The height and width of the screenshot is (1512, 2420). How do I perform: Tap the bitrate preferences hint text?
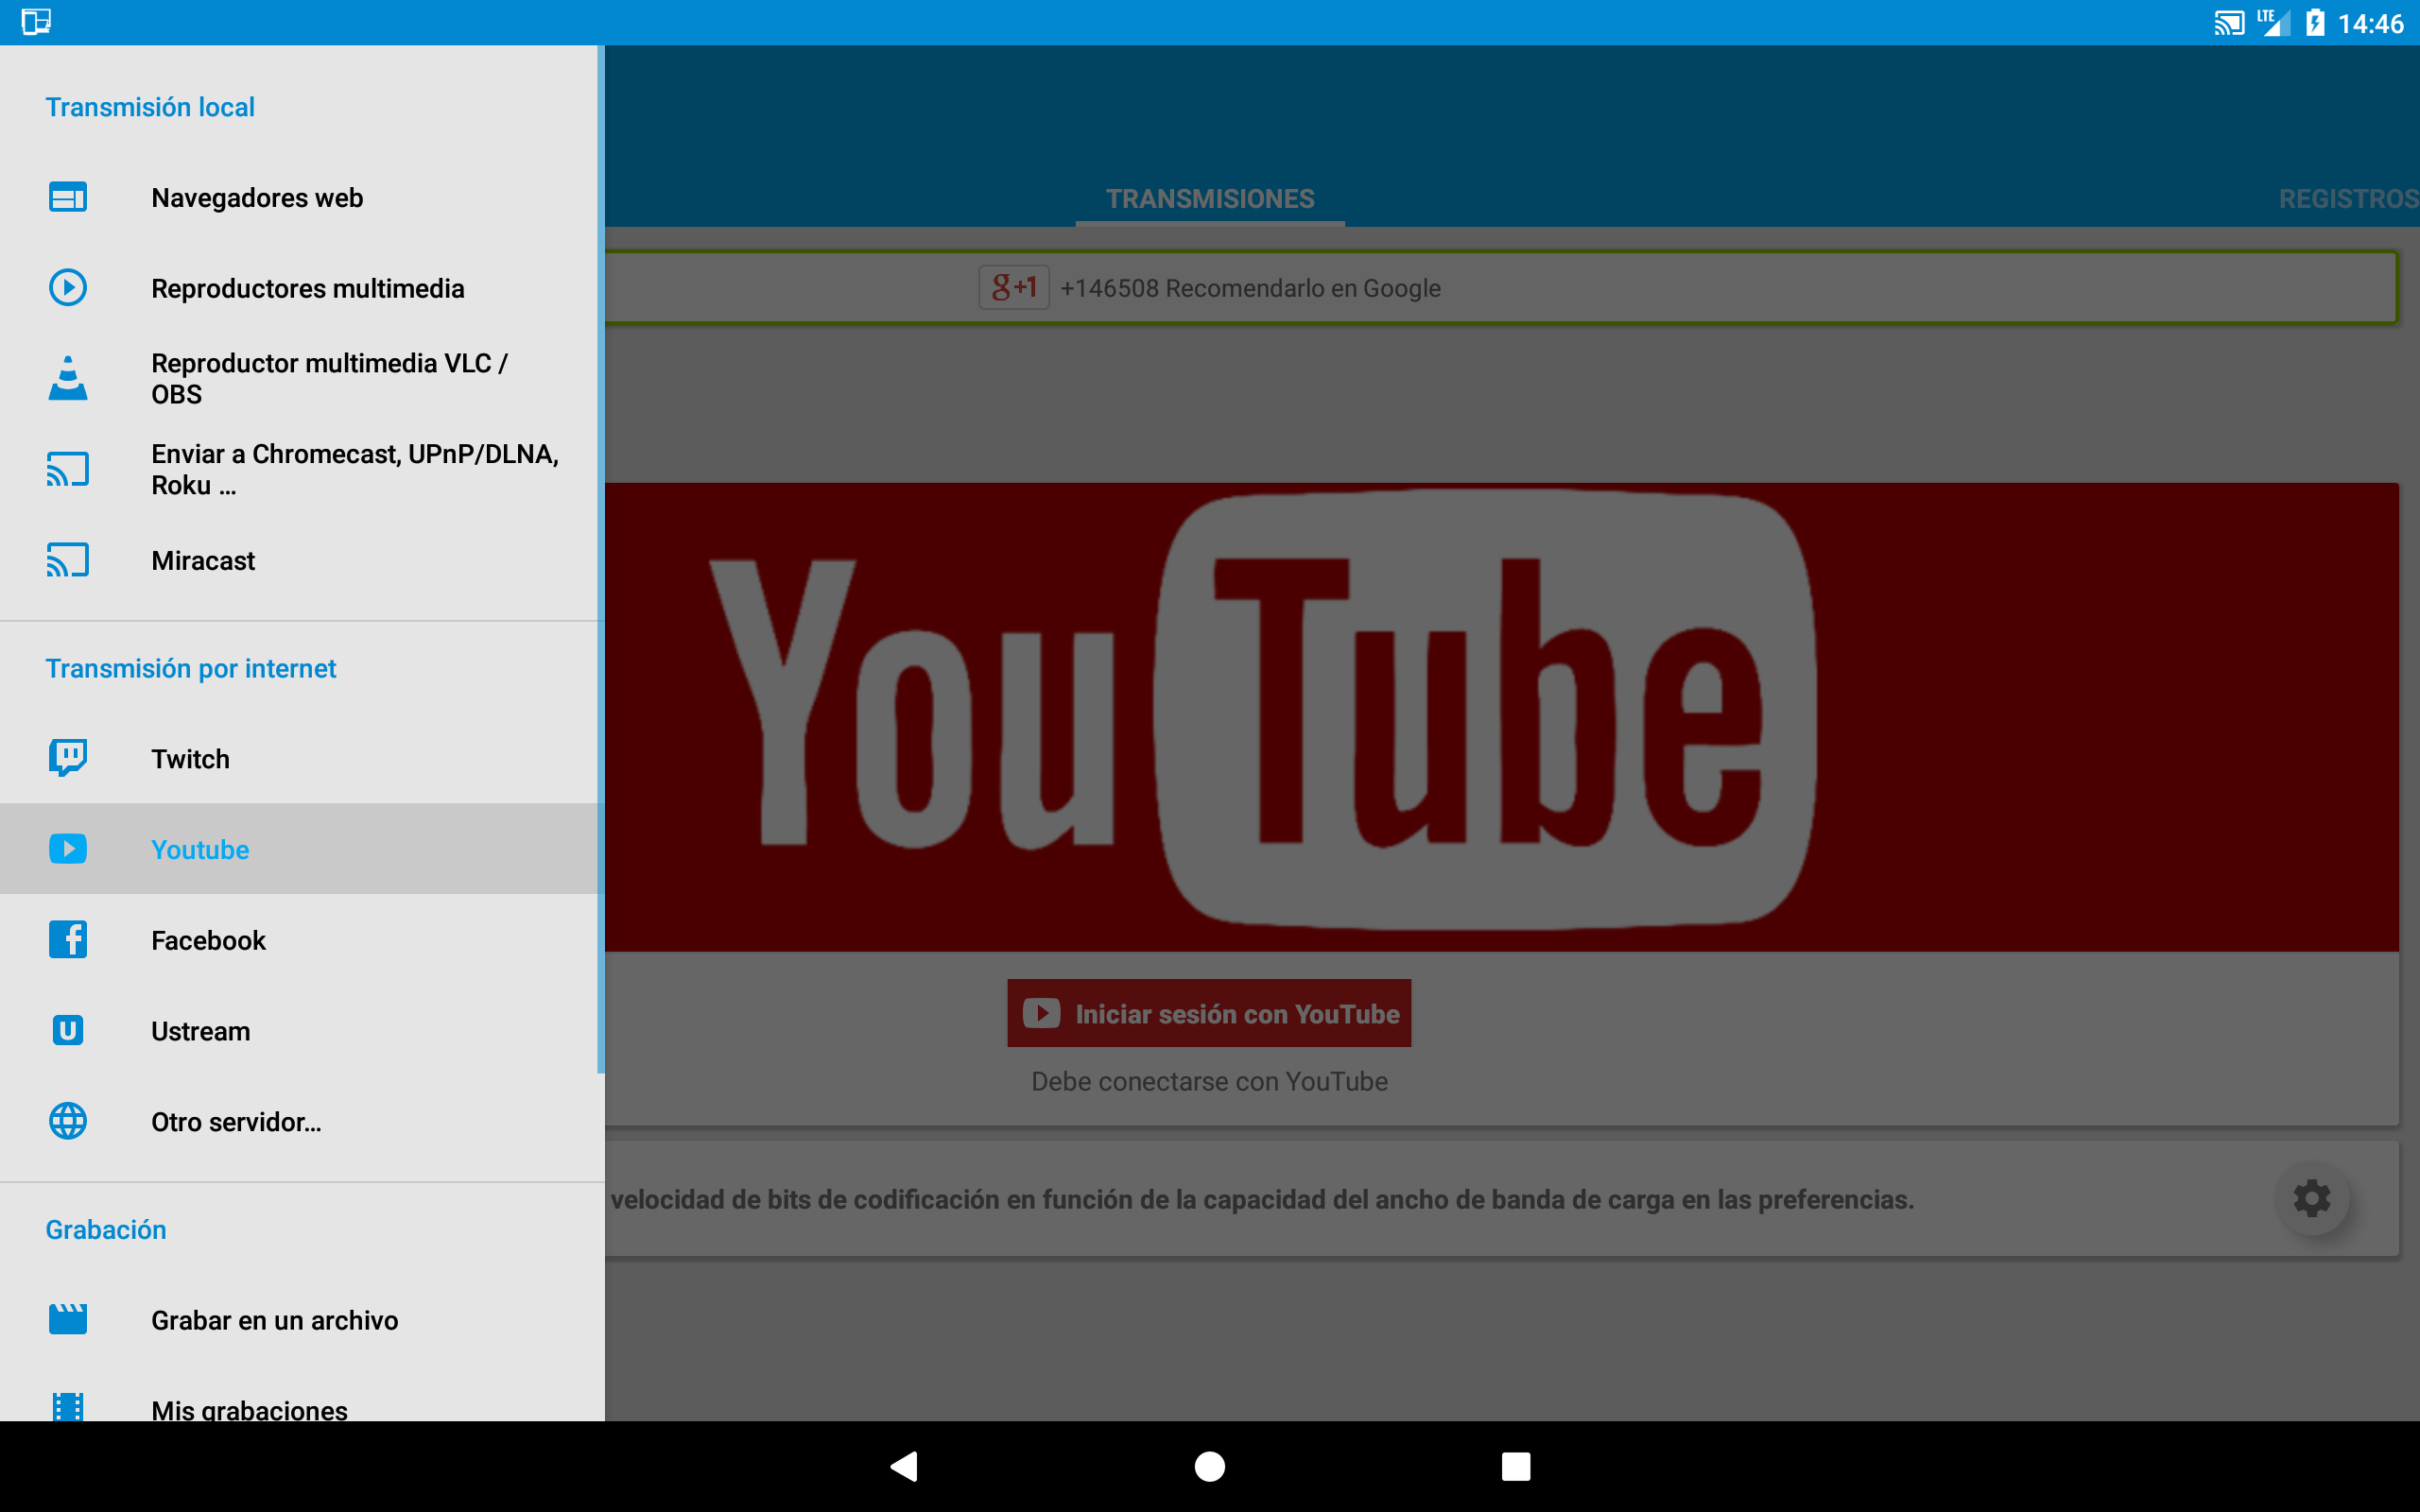(1262, 1199)
